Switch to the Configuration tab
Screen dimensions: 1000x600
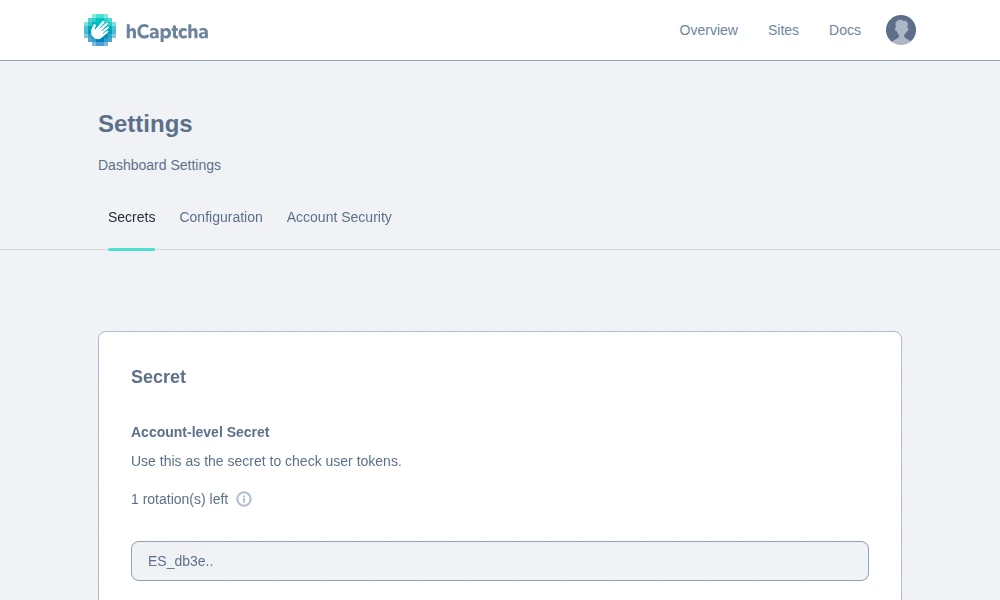(x=221, y=217)
